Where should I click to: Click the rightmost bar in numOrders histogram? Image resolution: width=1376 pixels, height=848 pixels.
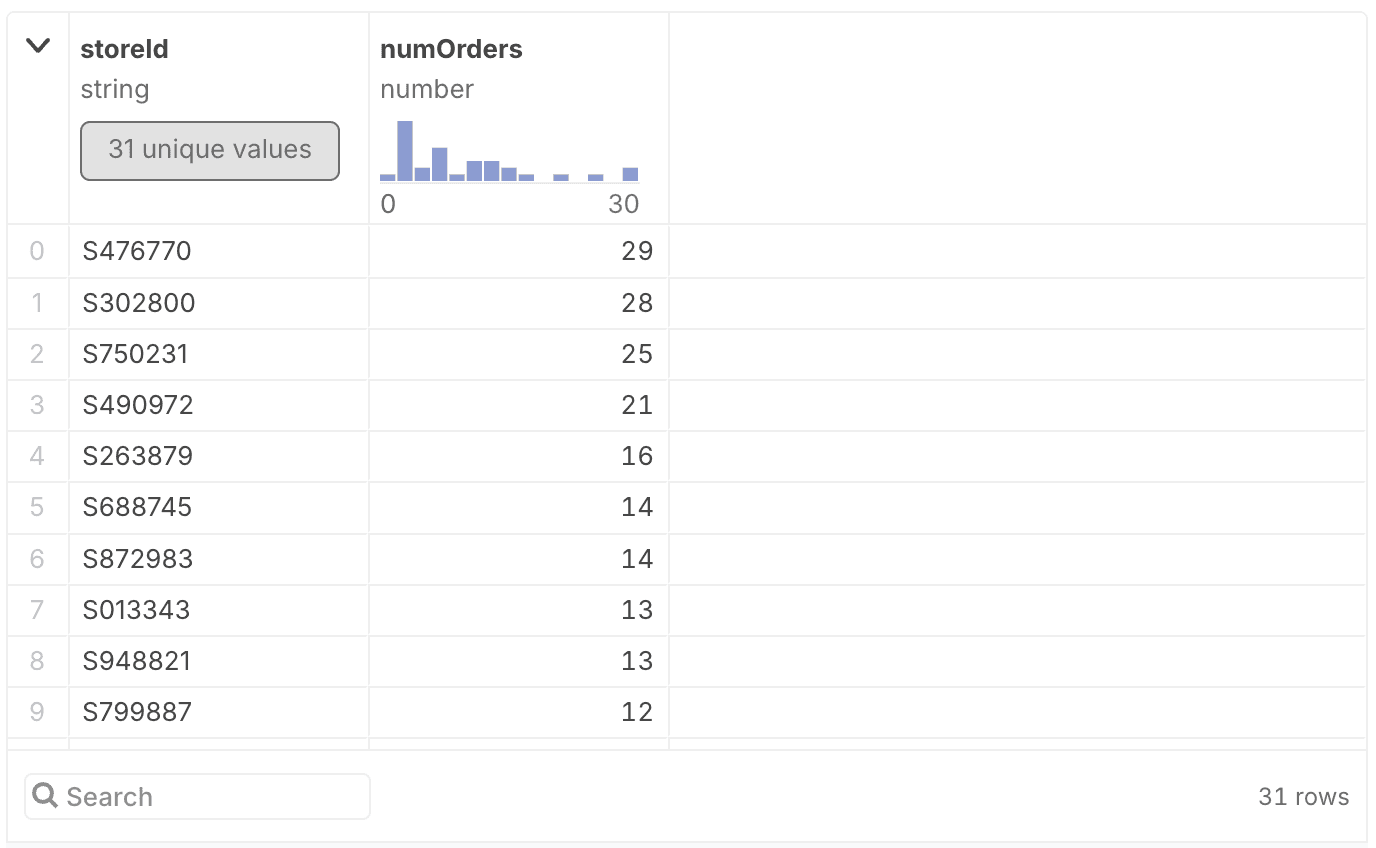pos(630,174)
